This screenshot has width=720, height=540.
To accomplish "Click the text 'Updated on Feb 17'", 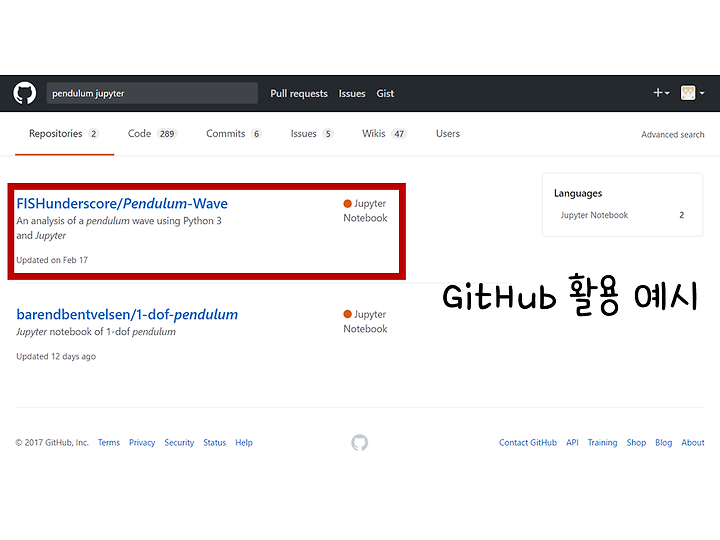I will 52,260.
